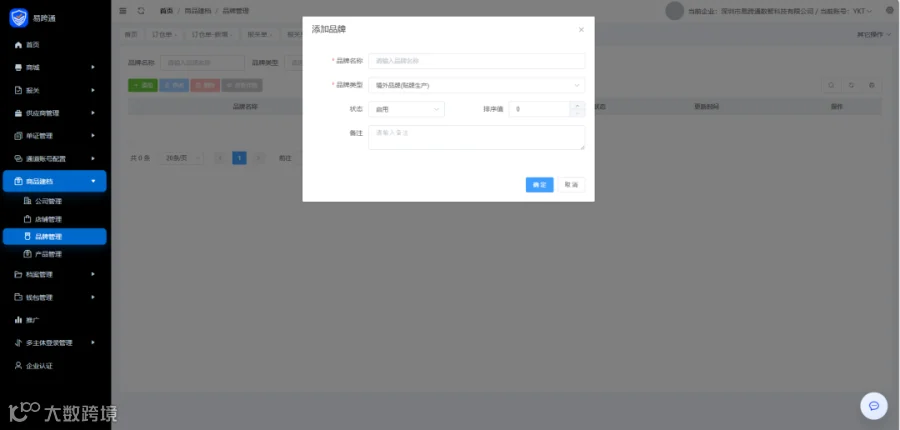Click the home icon beside 首页 in sidebar
900x430 pixels.
coord(18,45)
